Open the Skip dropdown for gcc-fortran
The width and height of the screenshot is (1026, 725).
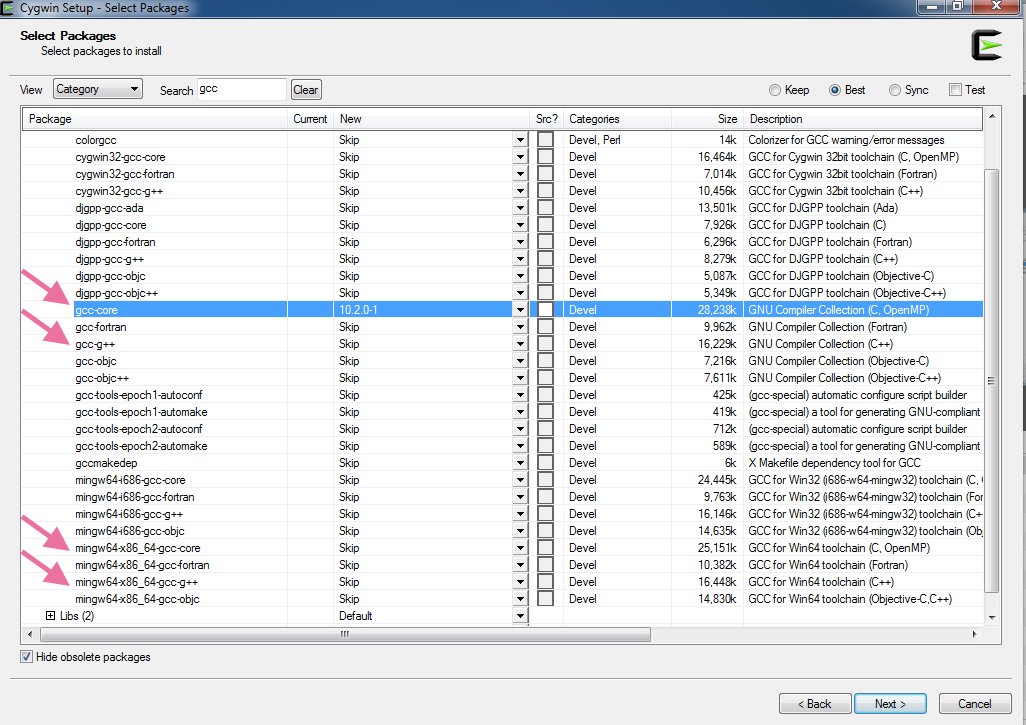tap(519, 327)
